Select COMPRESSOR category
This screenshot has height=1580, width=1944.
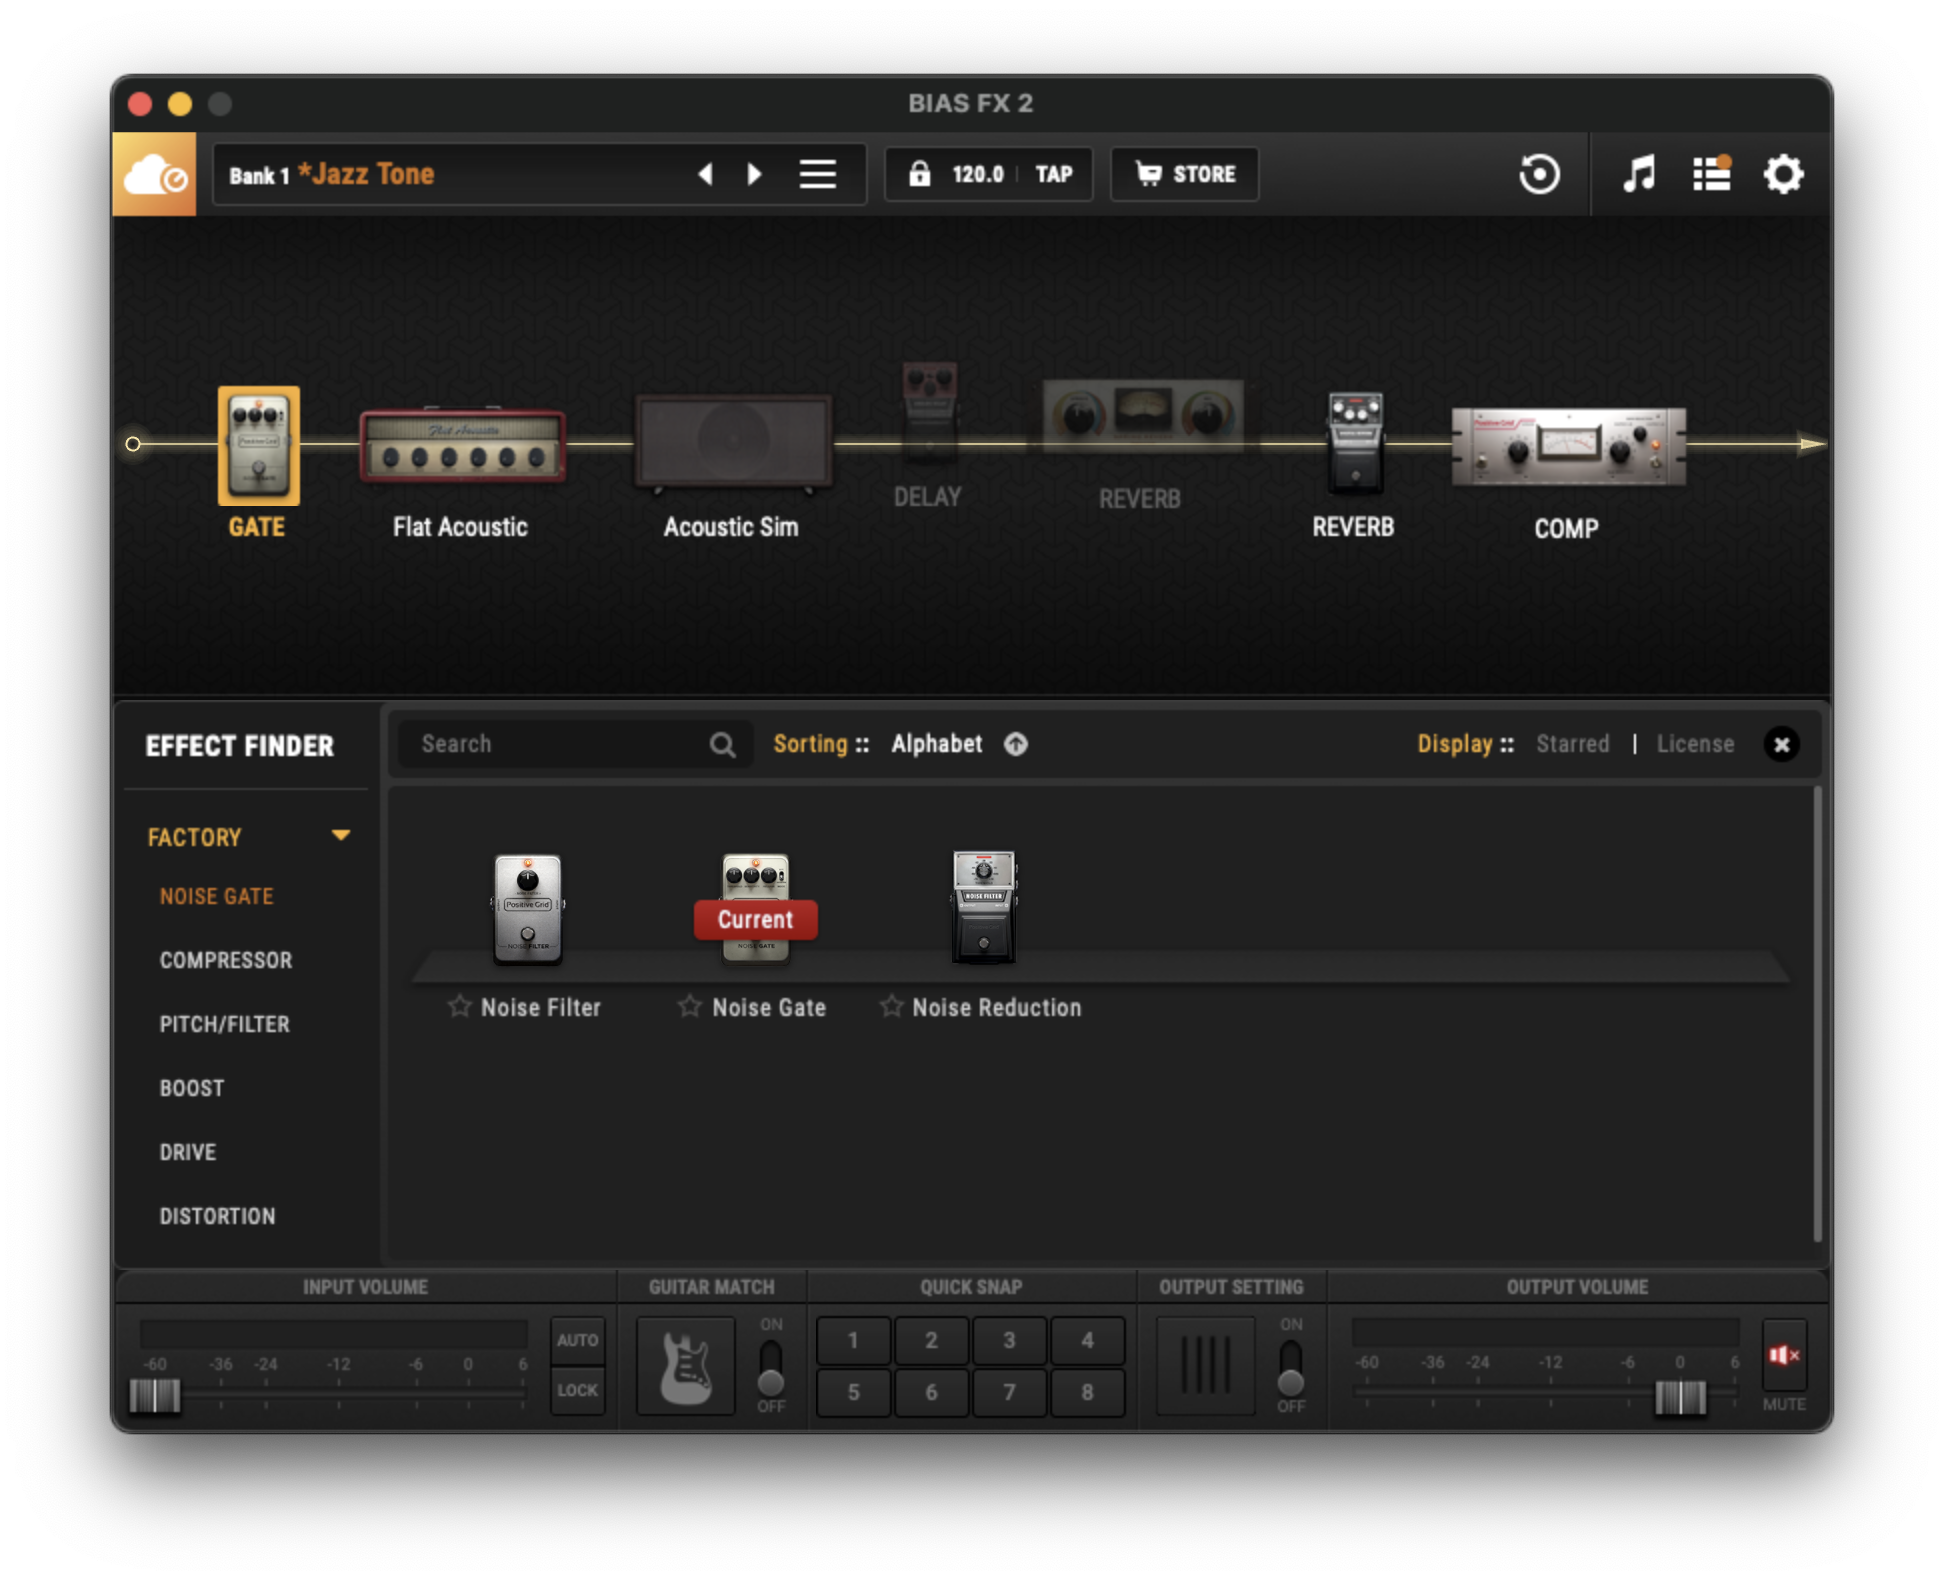[226, 960]
